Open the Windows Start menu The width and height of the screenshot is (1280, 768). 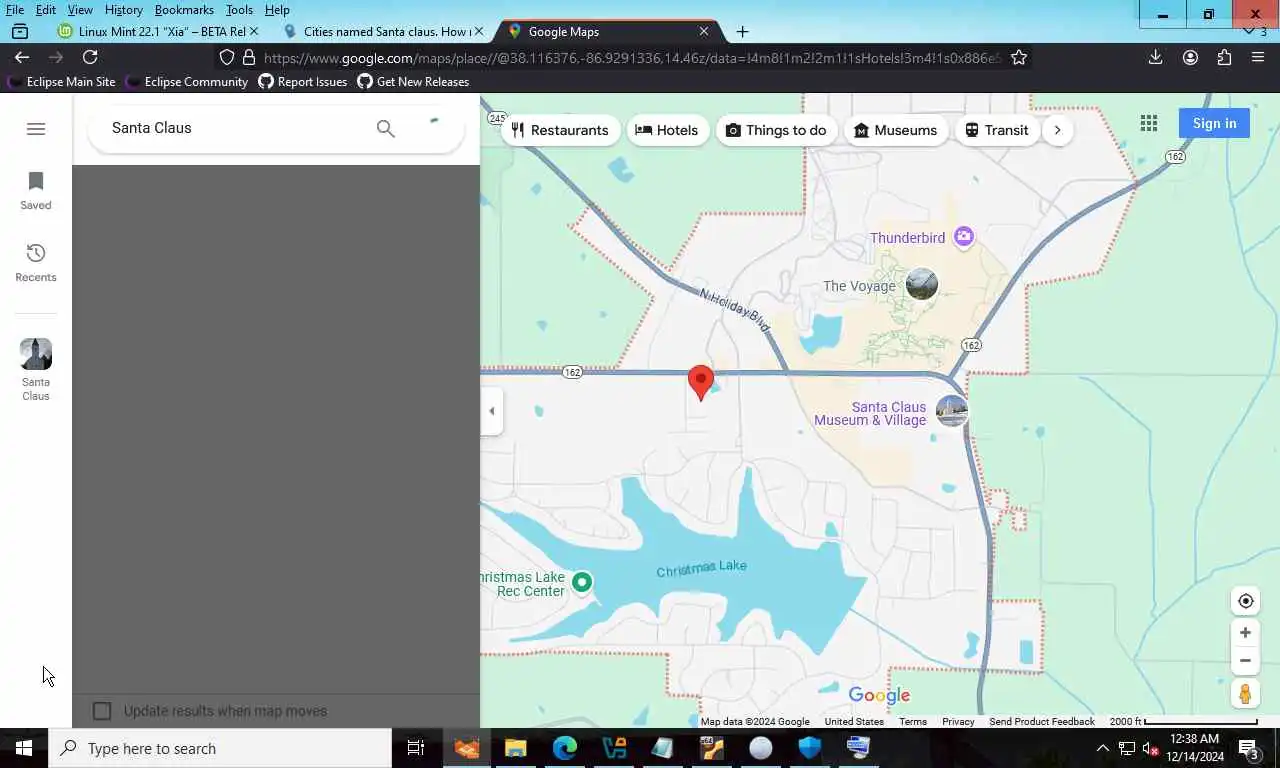point(24,748)
